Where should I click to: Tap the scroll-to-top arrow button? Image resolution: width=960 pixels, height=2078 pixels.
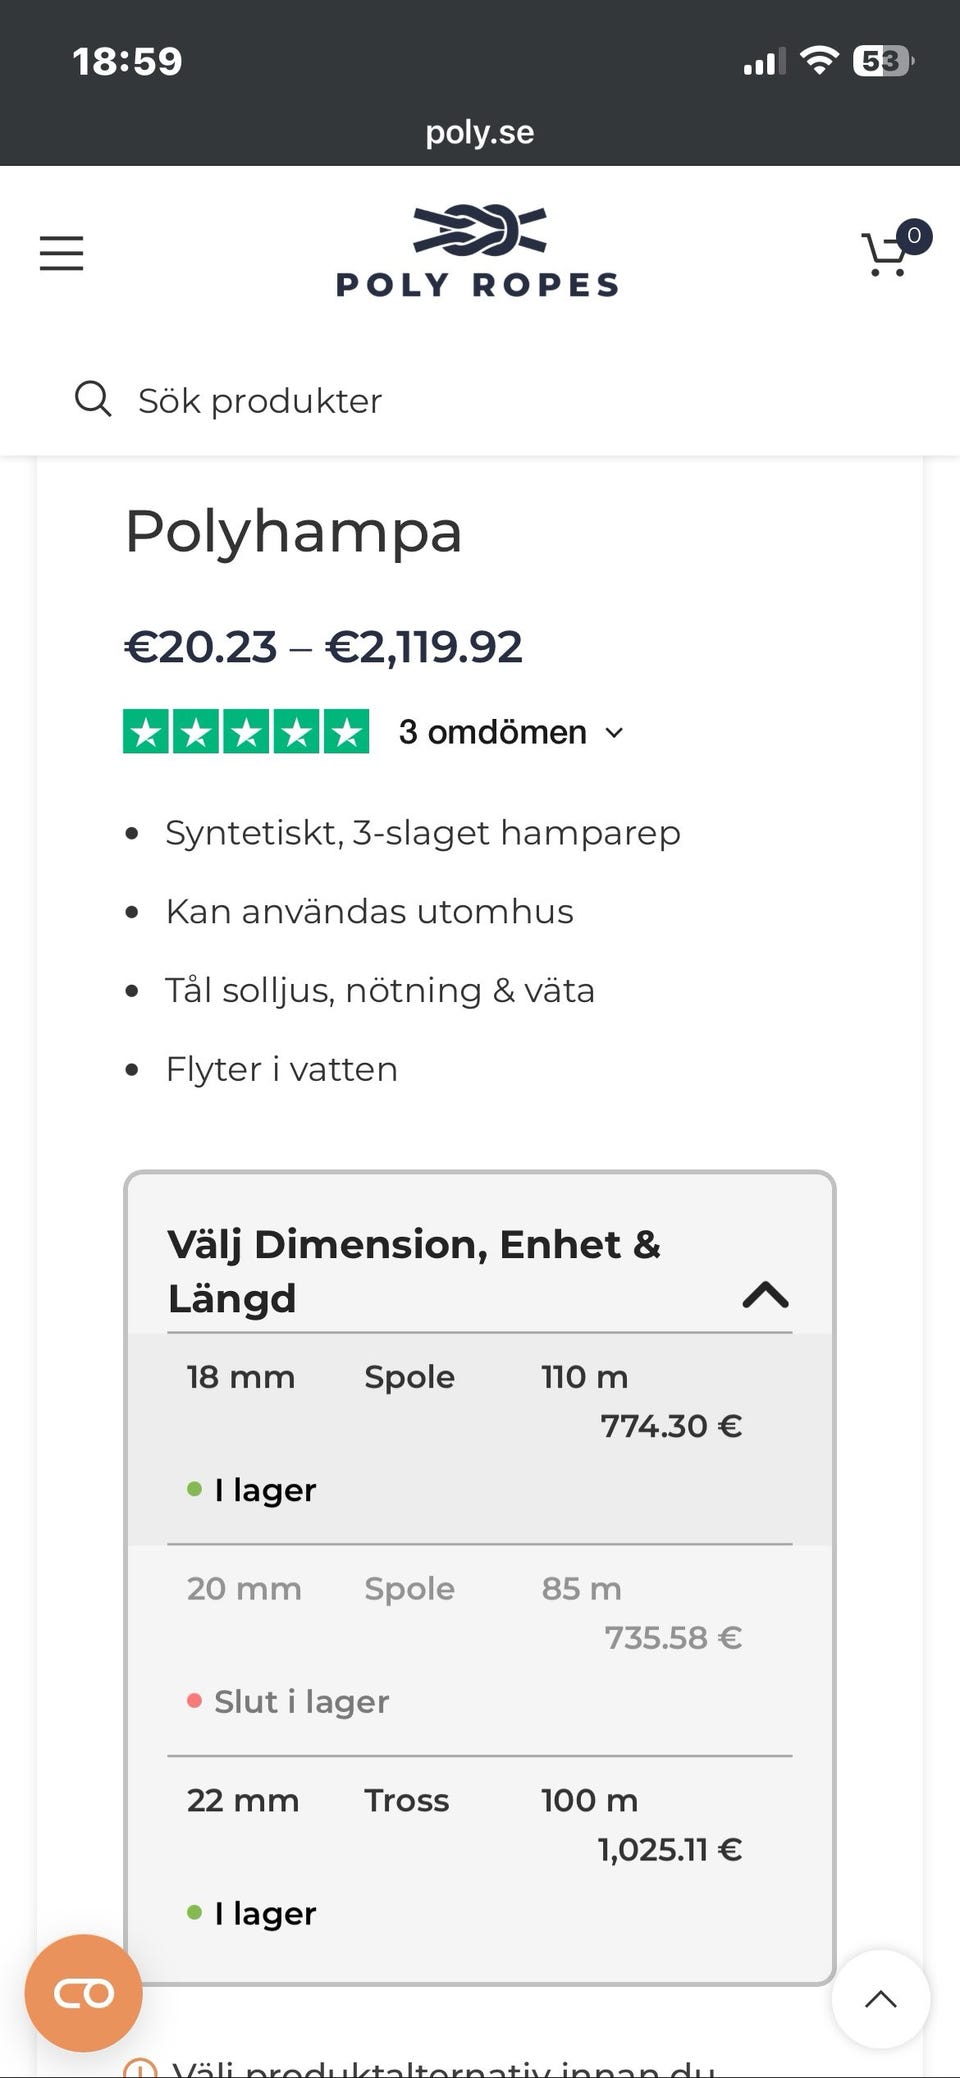880,1999
